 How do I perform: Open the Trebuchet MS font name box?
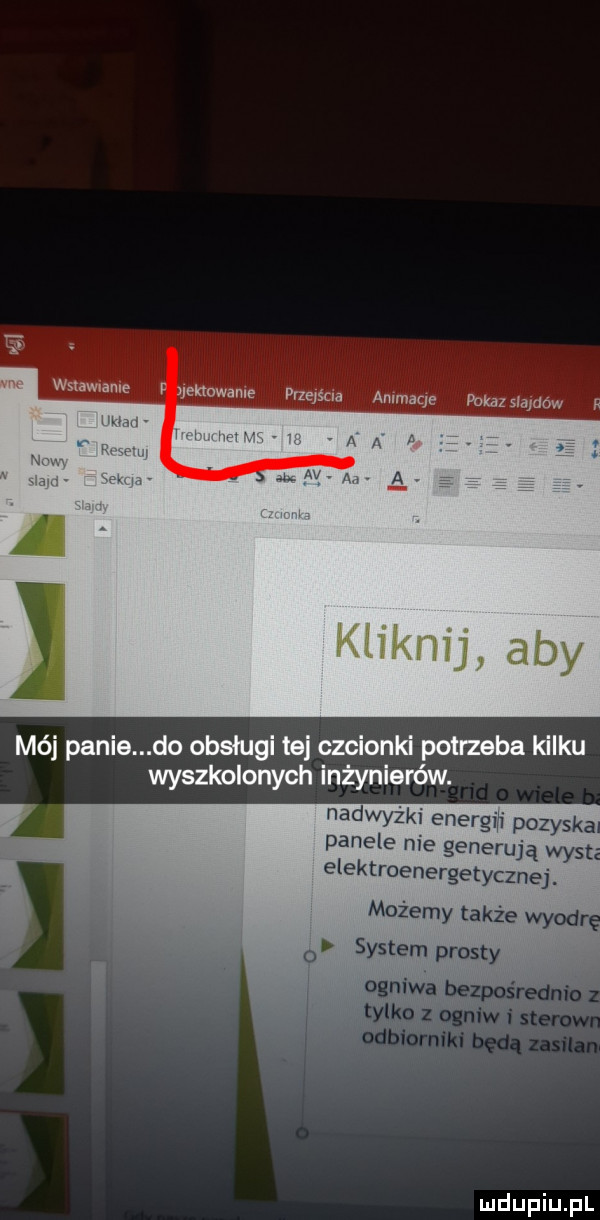(224, 436)
